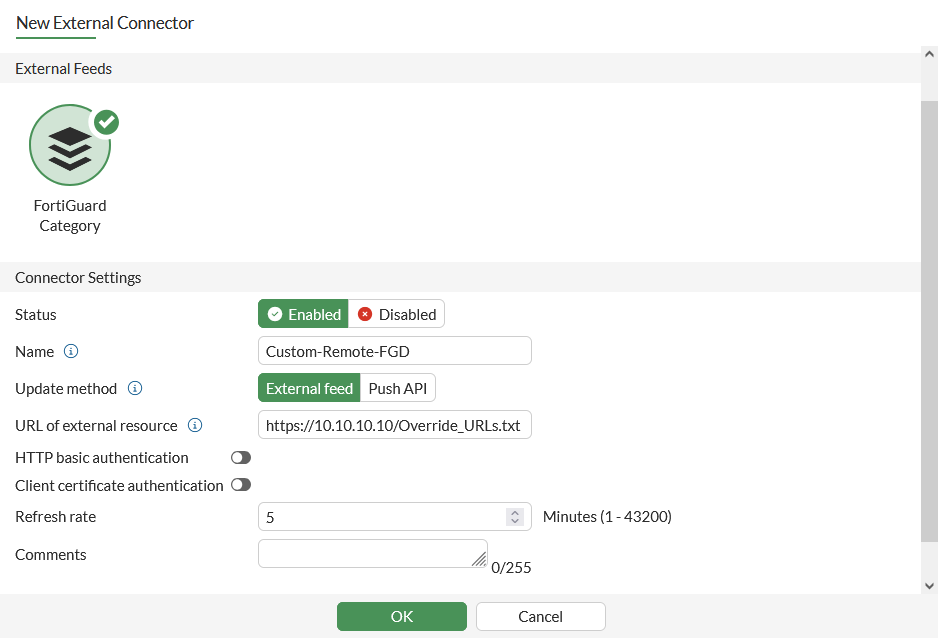Screen dimensions: 938x638
Task: Choose External feed update method
Action: point(309,388)
